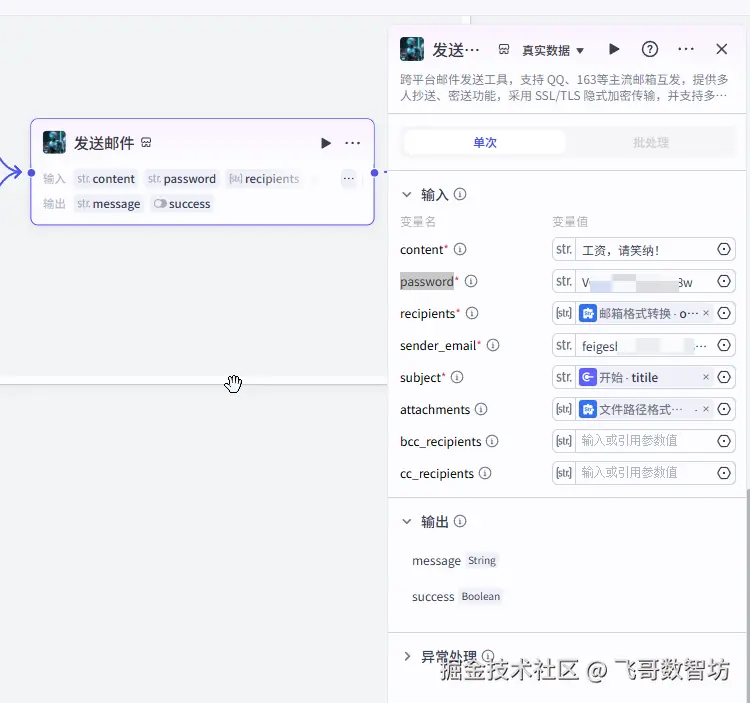Run the 发送邮件 node from canvas card
This screenshot has width=750, height=703.
(x=326, y=143)
